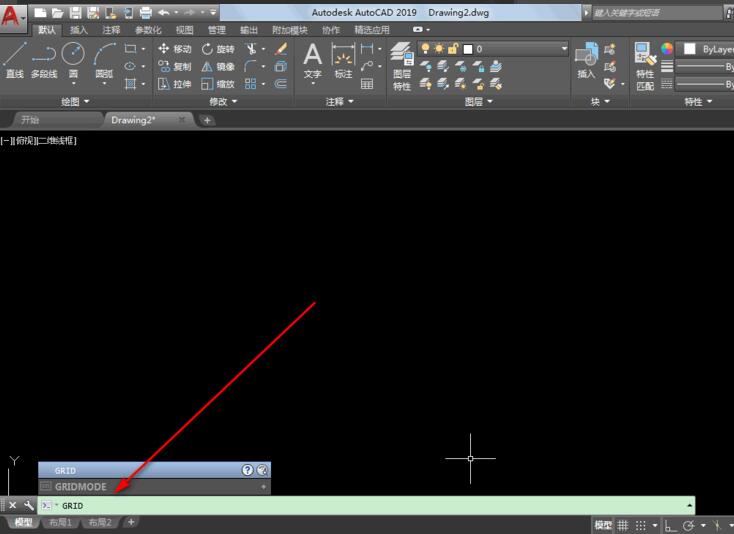734x534 pixels.
Task: Select the Circle (圆) tool
Action: point(73,60)
